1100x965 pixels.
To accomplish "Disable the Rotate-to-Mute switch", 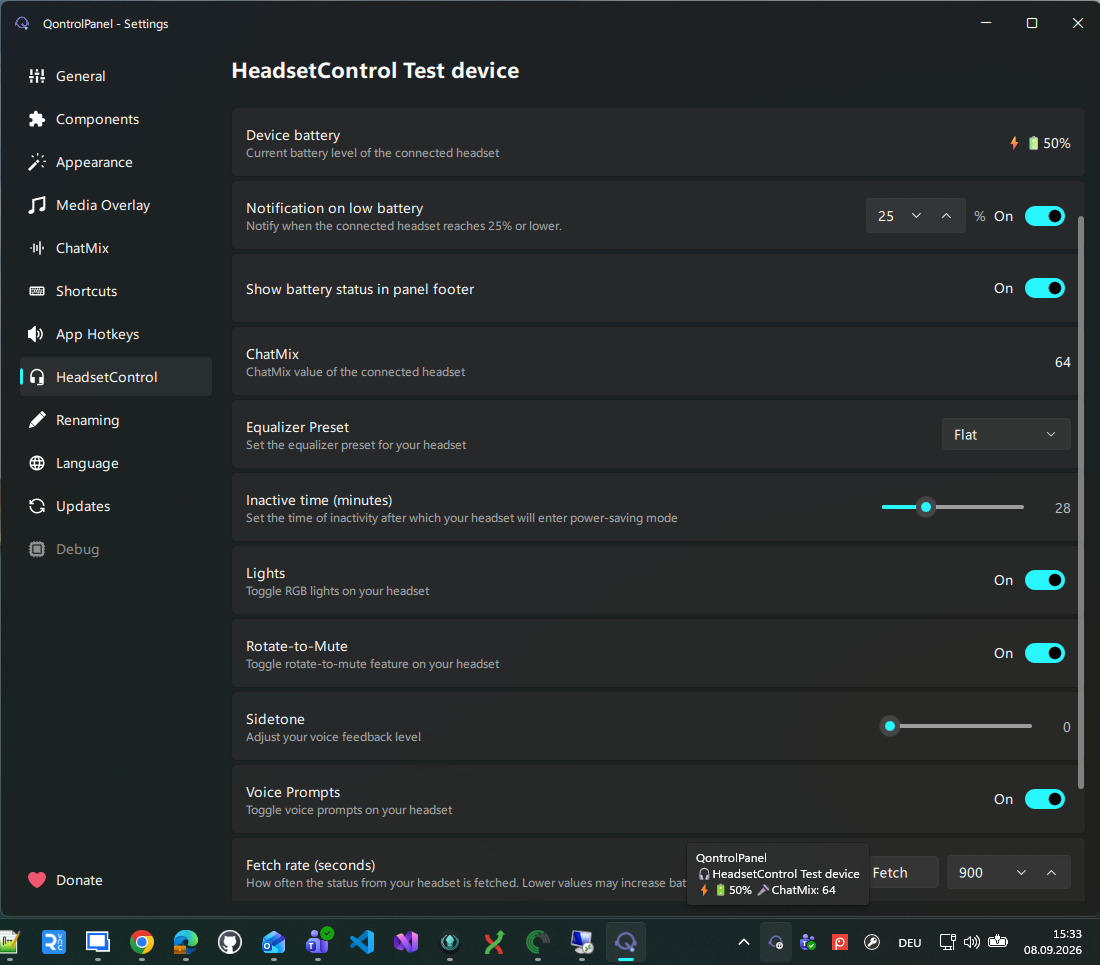I will [x=1045, y=653].
